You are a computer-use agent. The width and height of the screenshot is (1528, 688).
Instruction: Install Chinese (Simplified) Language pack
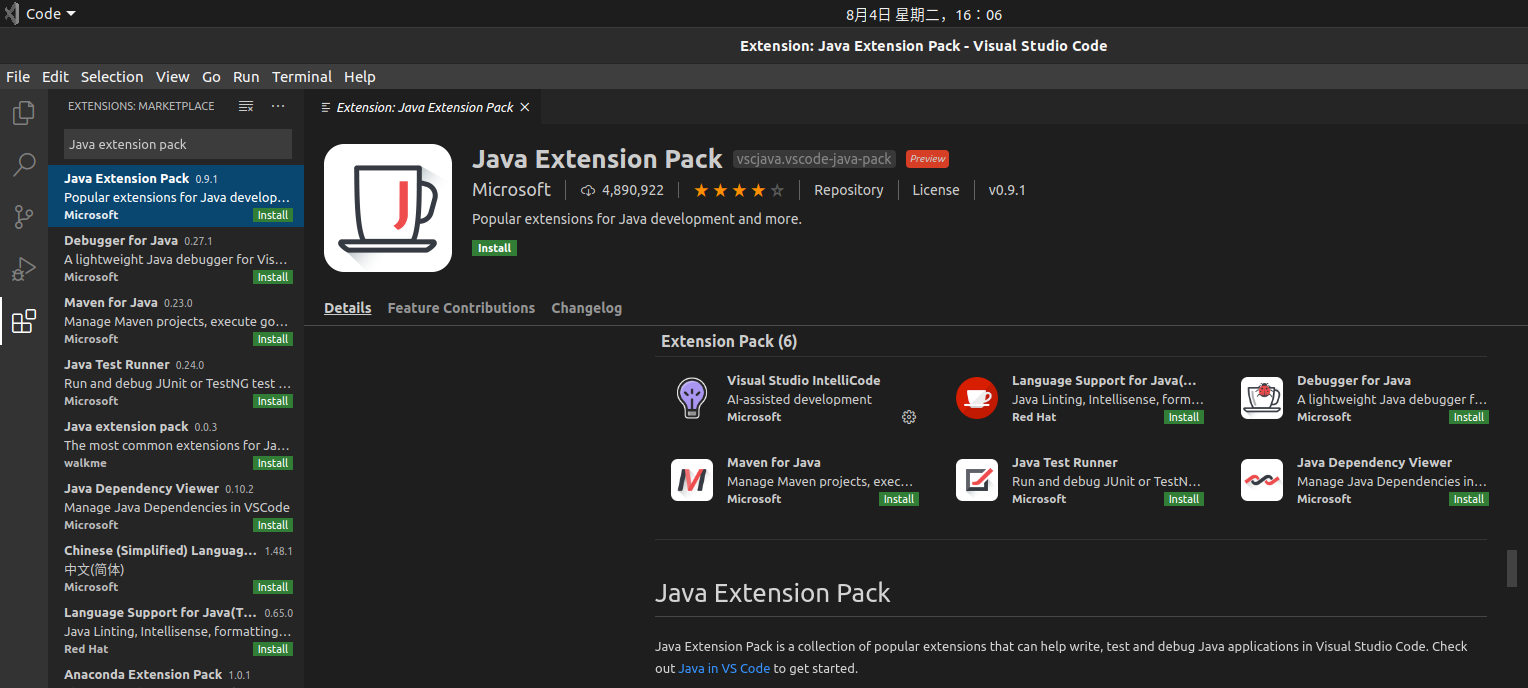272,587
